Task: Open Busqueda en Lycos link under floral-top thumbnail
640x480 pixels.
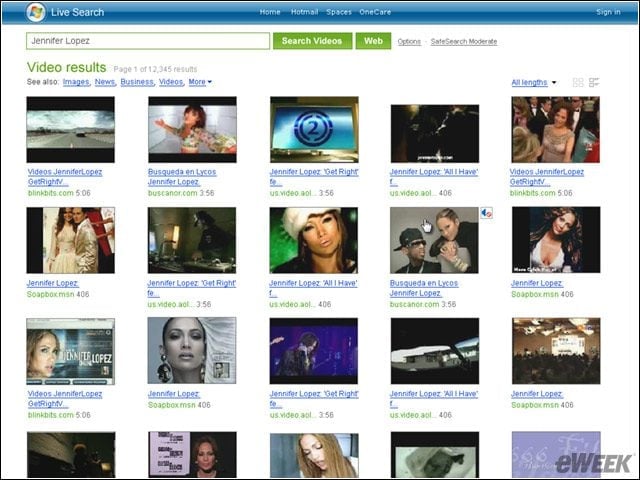Action: 182,177
